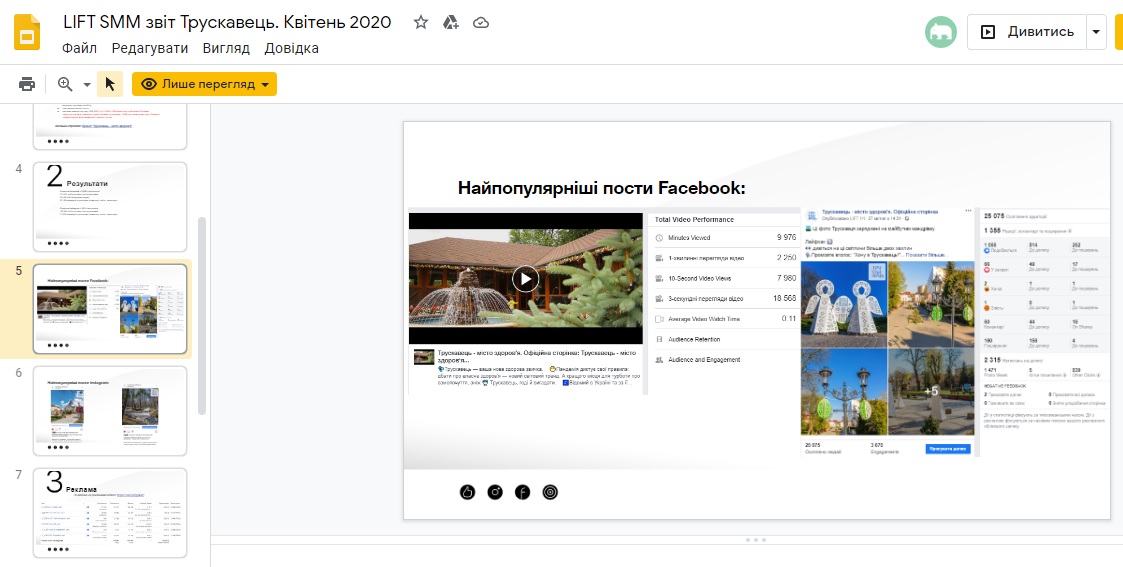The width and height of the screenshot is (1123, 567).
Task: Click the small video thumbnail under player
Action: pos(424,357)
